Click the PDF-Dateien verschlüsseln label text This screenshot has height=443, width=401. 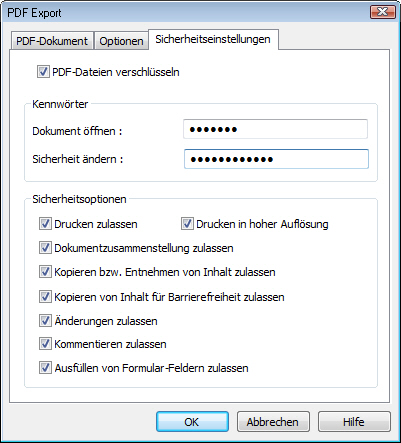tap(116, 72)
